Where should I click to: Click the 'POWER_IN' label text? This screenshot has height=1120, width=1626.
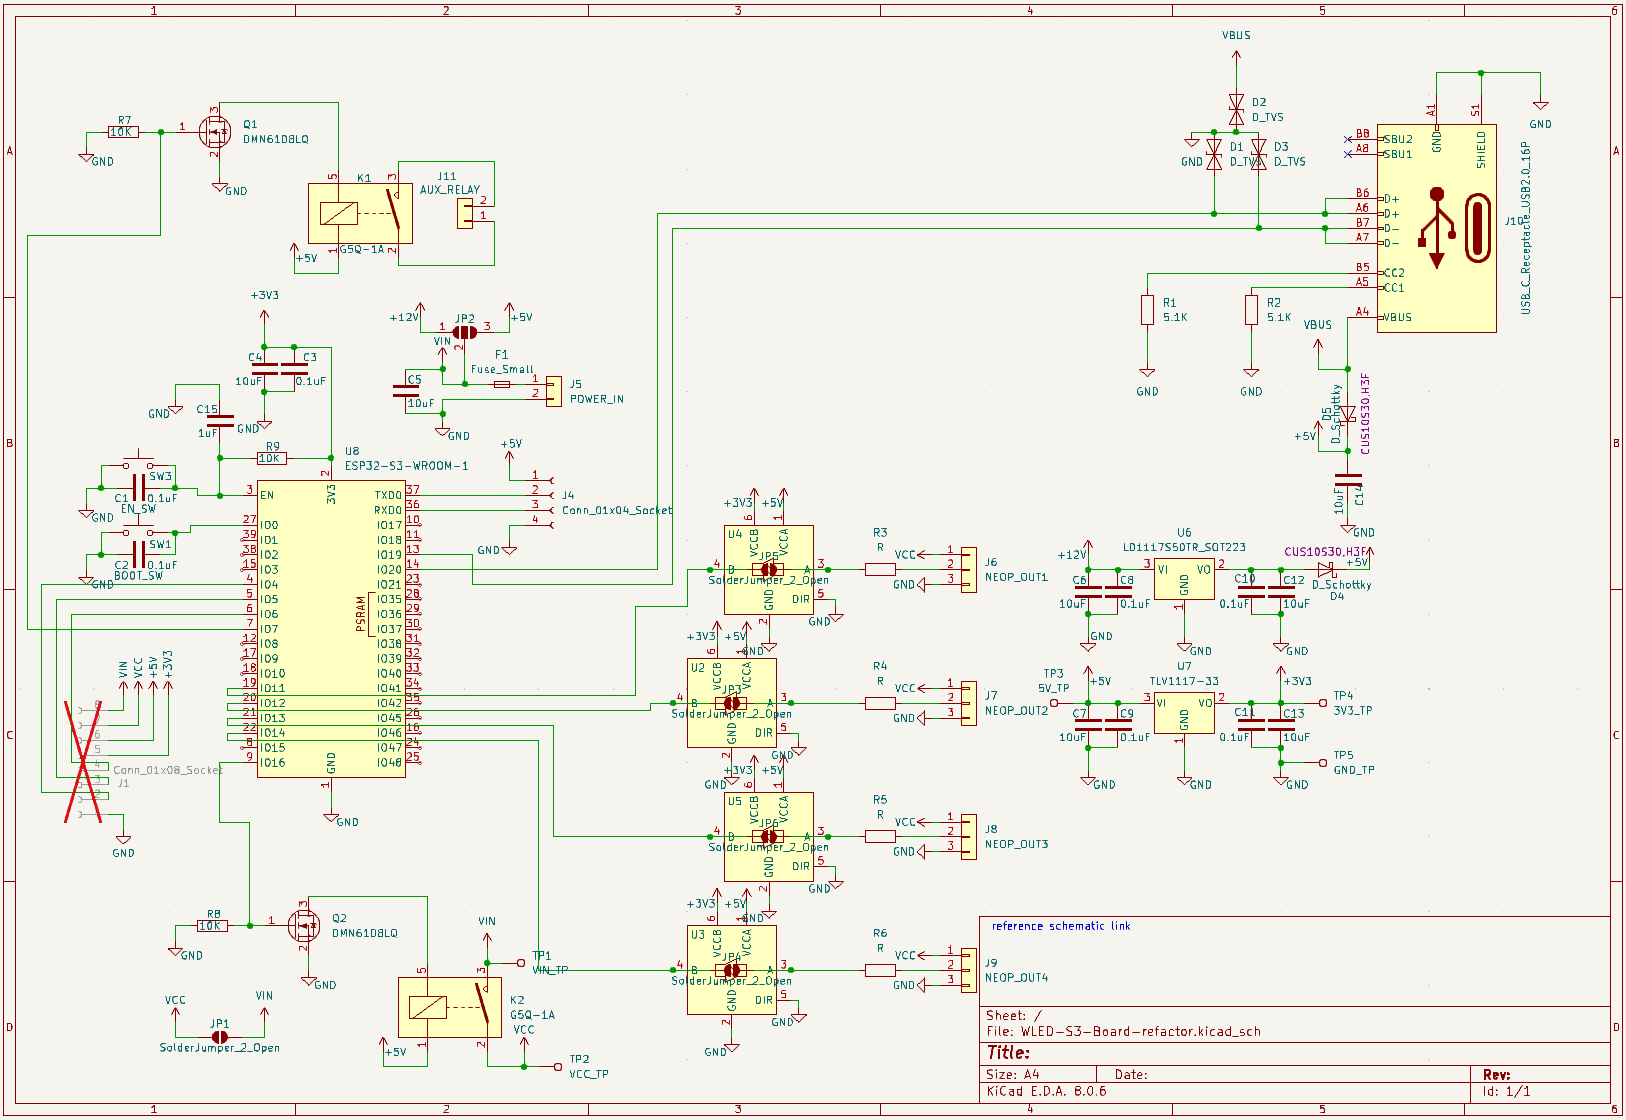pos(597,399)
